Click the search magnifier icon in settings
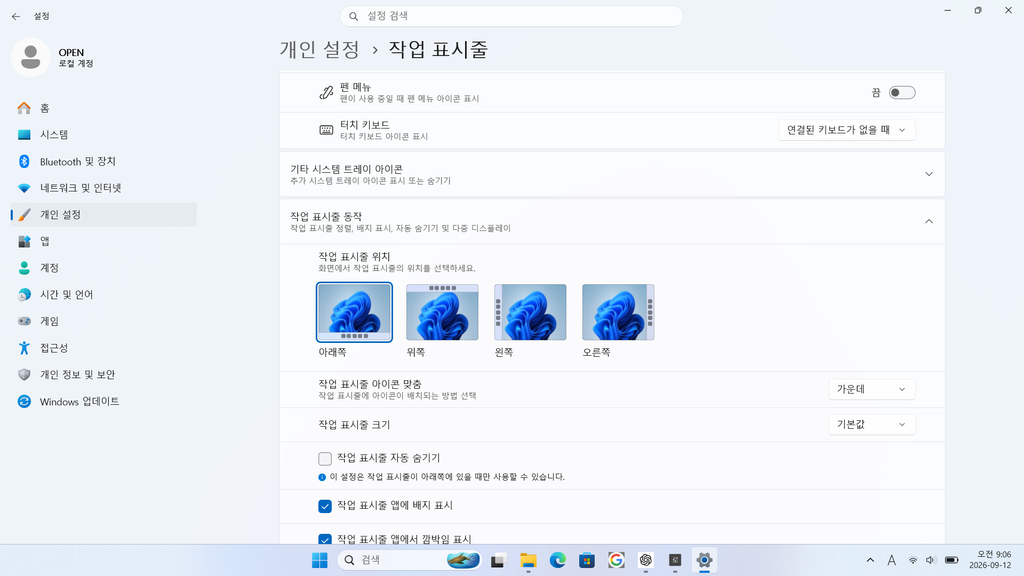 (x=353, y=16)
